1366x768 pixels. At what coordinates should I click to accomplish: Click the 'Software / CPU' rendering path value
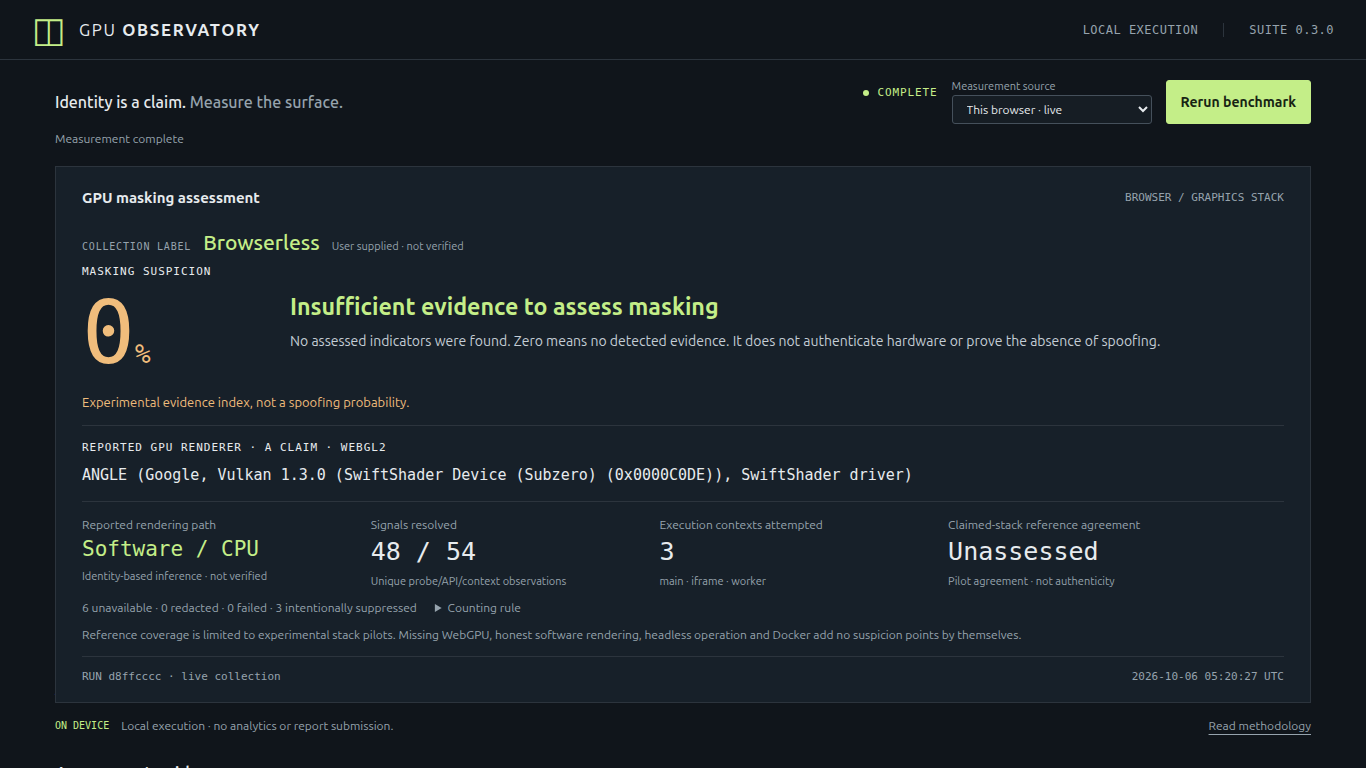(170, 549)
